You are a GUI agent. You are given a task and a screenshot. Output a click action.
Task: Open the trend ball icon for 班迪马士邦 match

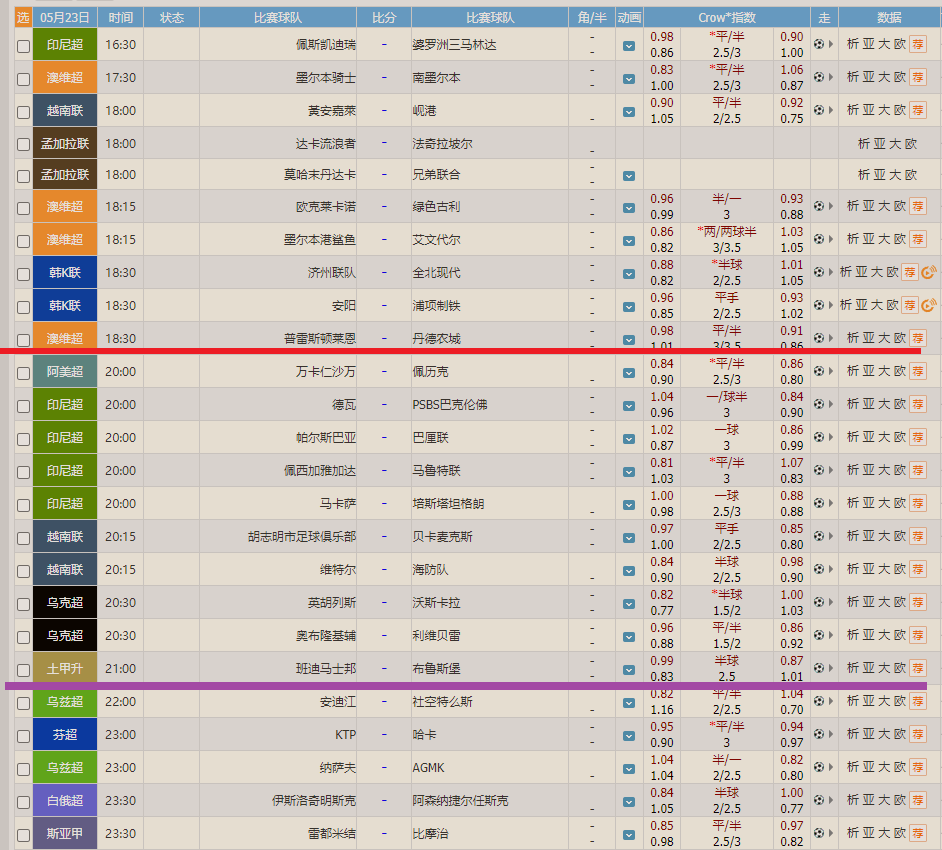coord(820,668)
